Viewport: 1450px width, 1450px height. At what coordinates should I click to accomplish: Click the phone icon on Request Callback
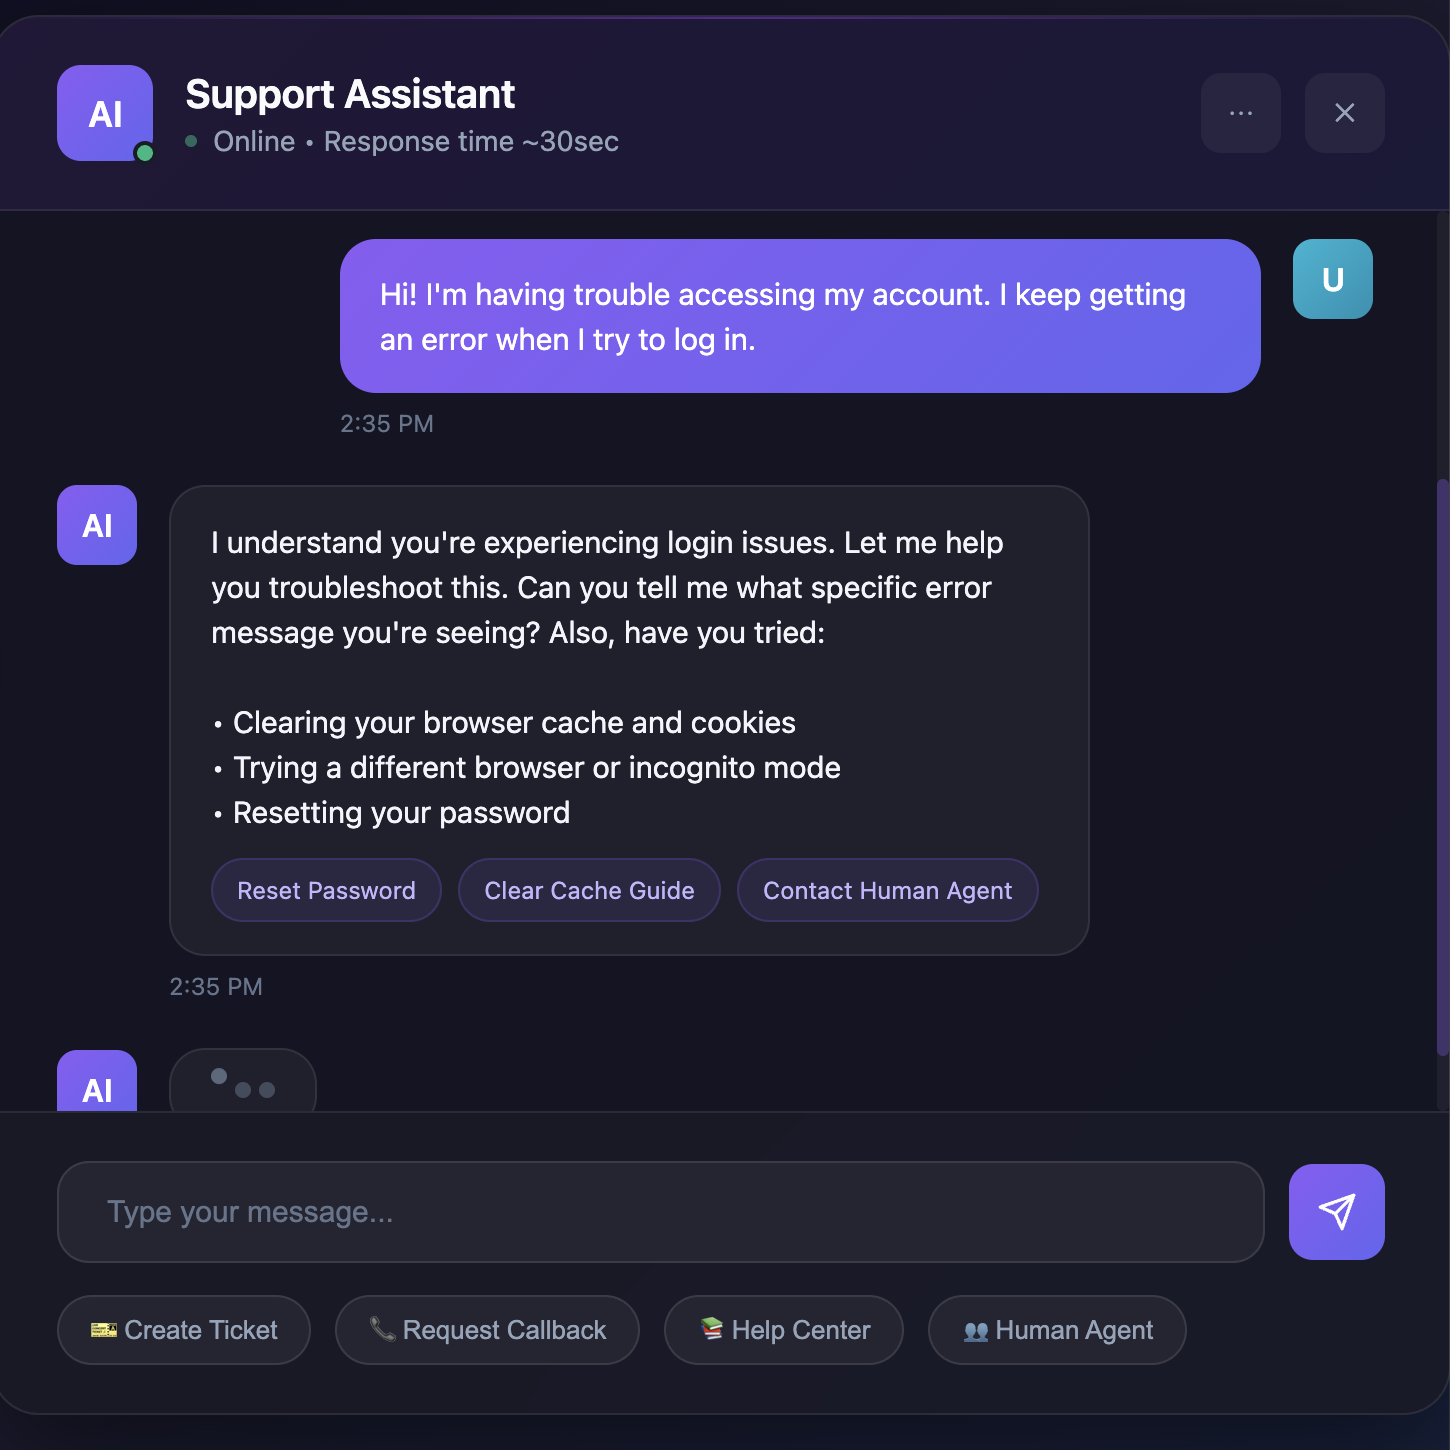pyautogui.click(x=381, y=1330)
